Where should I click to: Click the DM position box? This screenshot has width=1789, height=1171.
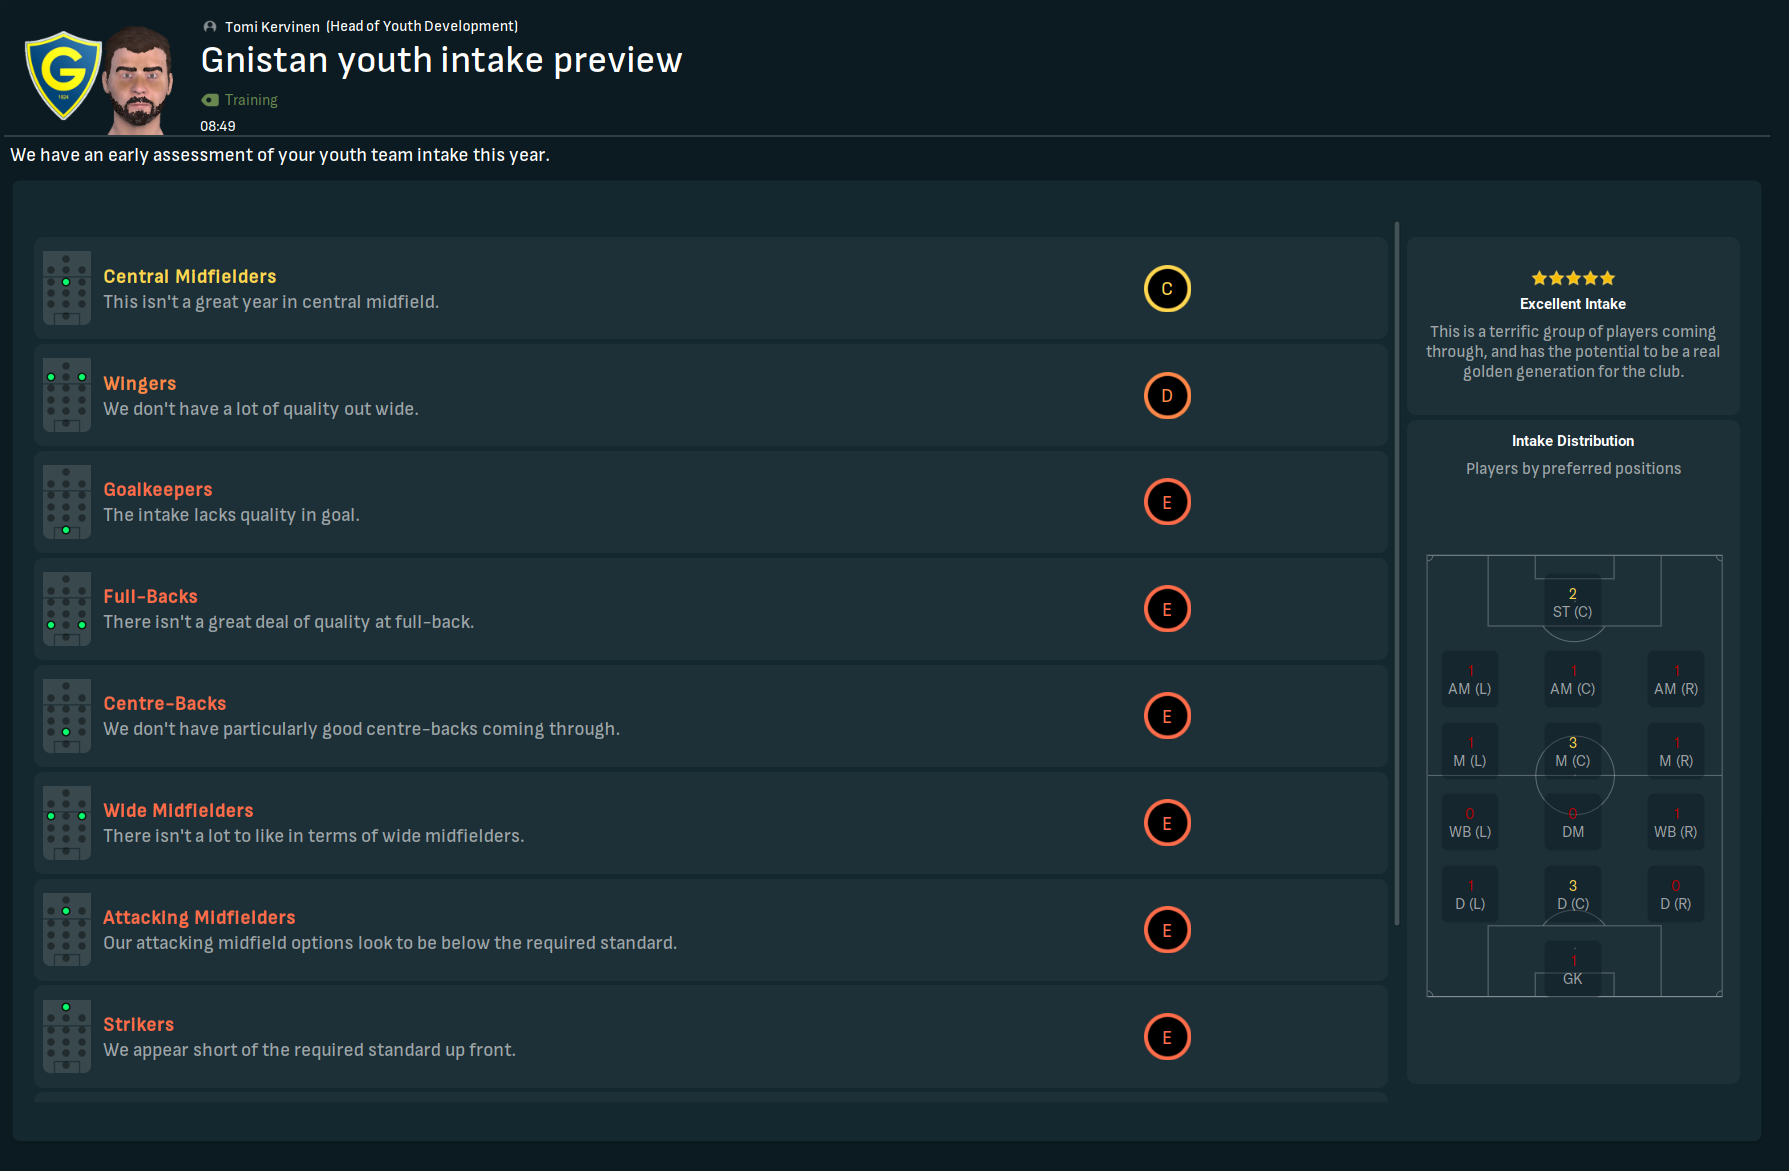coord(1573,823)
